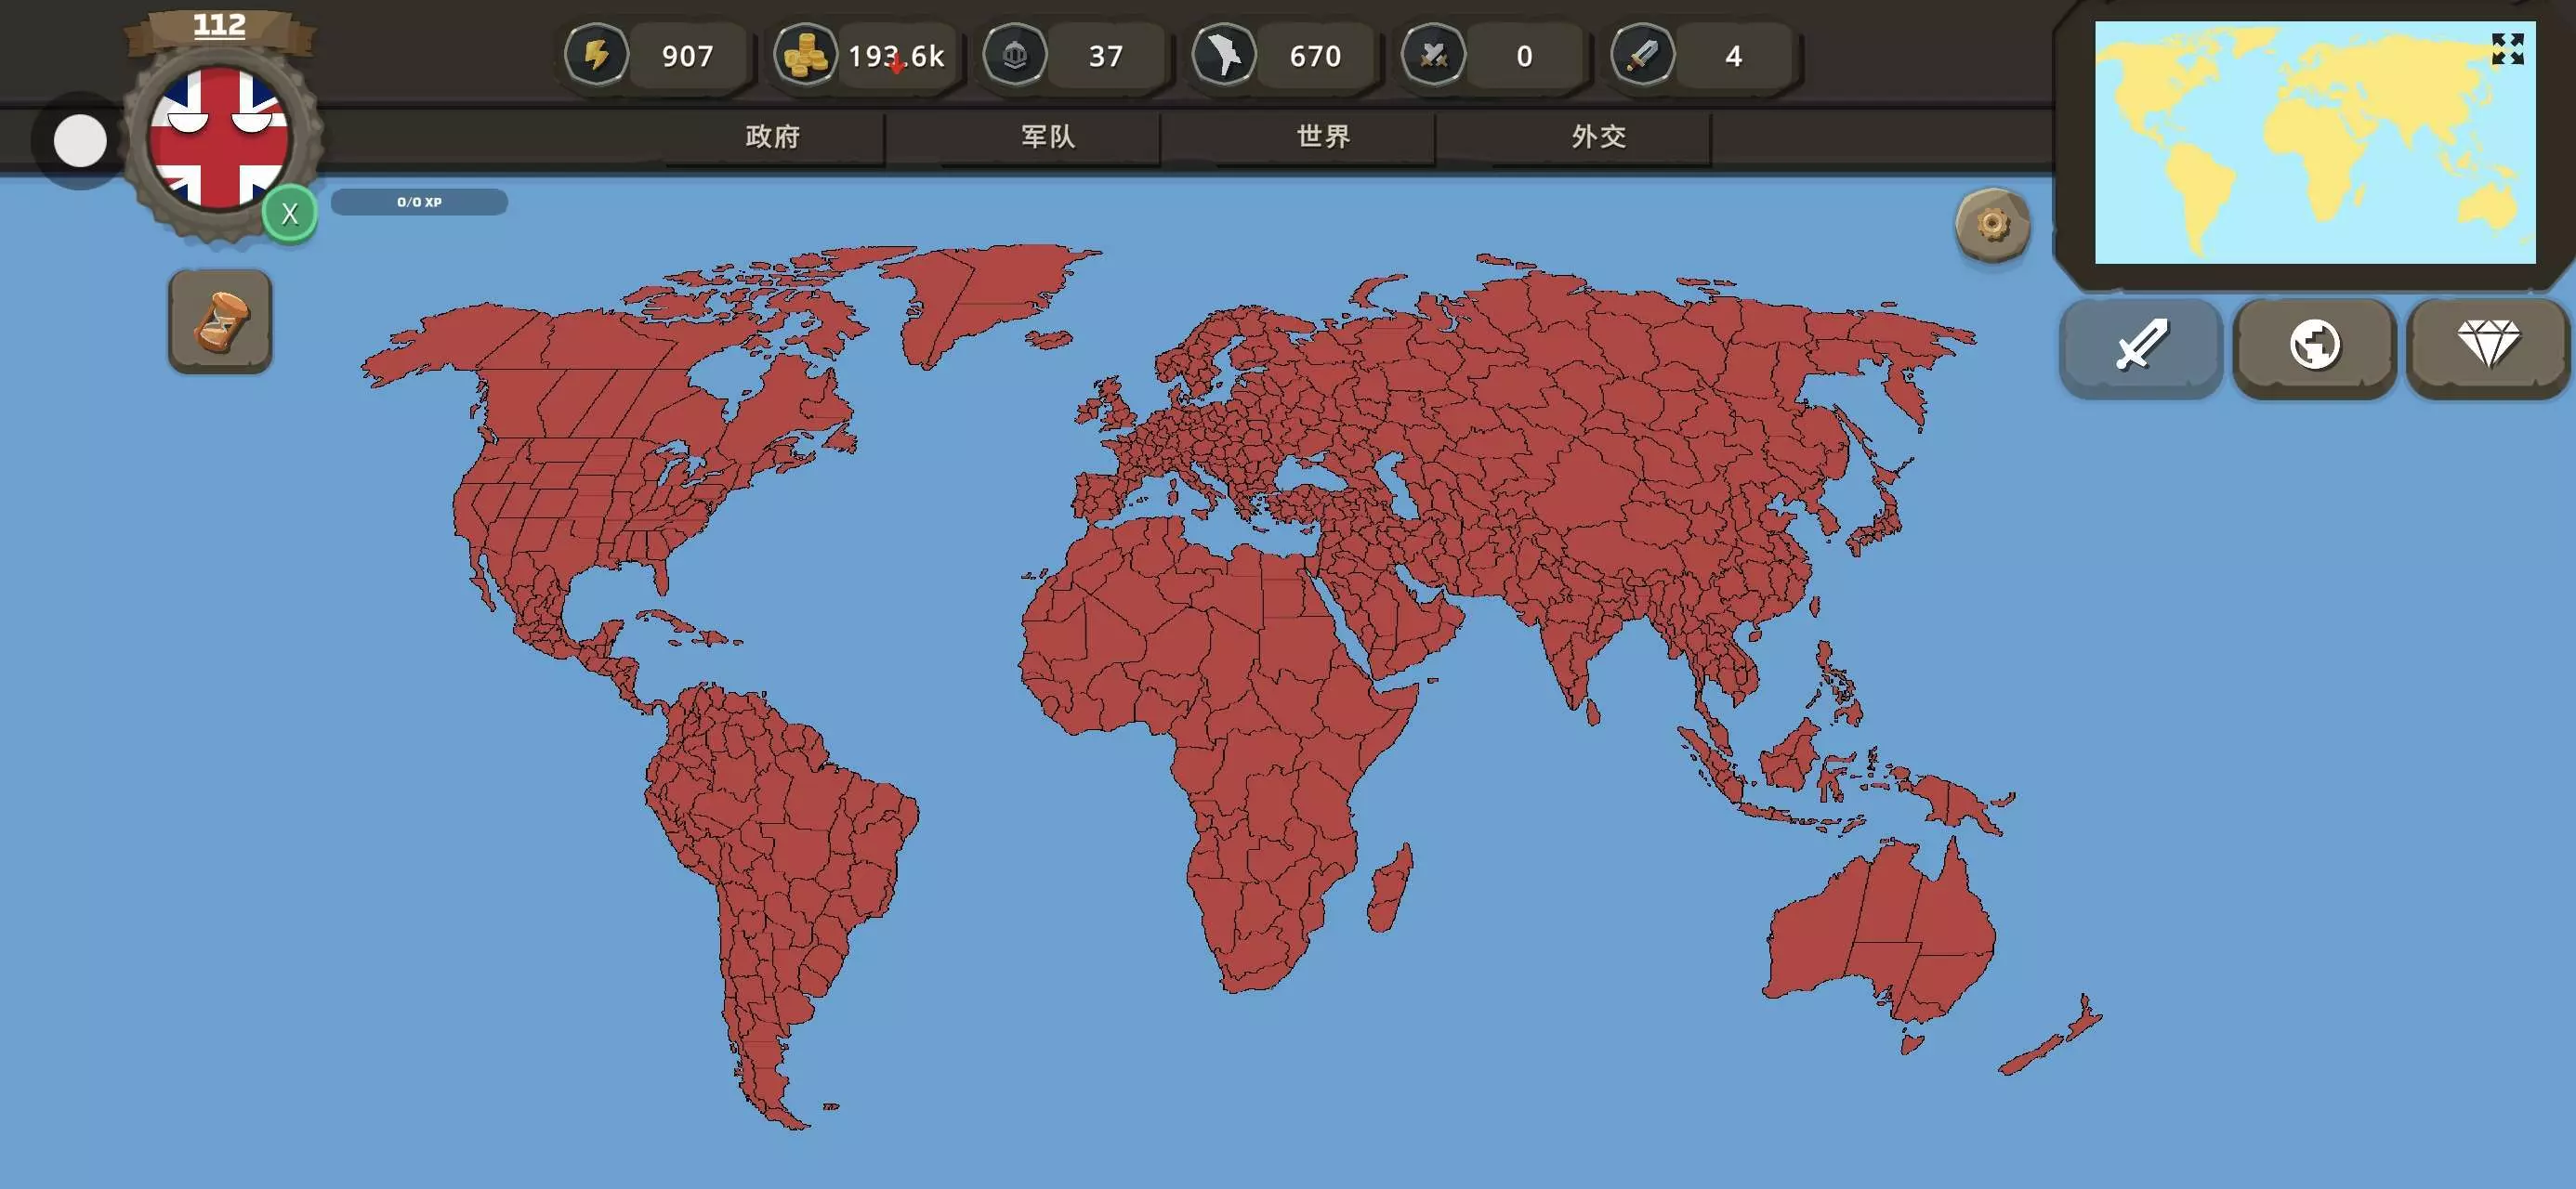The width and height of the screenshot is (2576, 1189).
Task: Switch to the globe map mode
Action: (x=2314, y=346)
